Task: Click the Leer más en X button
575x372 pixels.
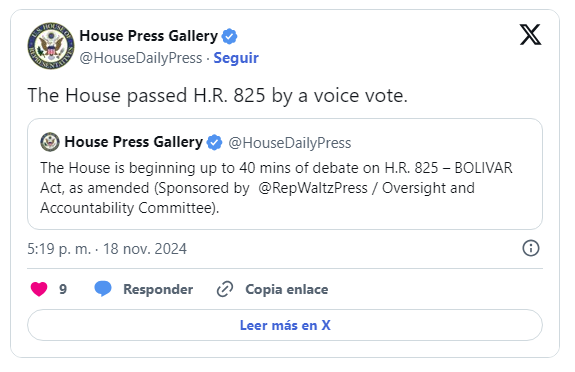Action: click(285, 325)
